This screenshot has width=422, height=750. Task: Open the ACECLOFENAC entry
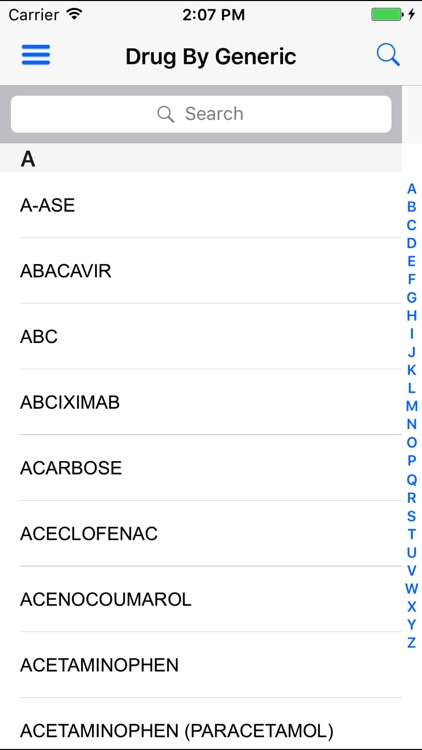point(201,533)
